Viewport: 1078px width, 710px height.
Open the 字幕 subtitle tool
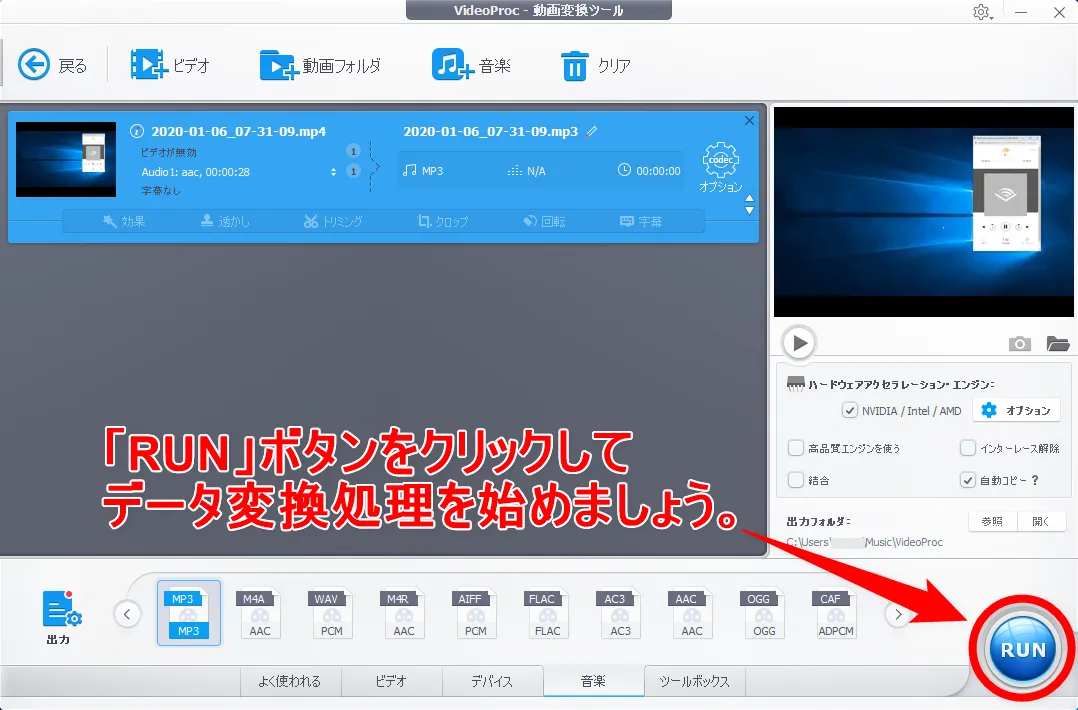coord(641,221)
